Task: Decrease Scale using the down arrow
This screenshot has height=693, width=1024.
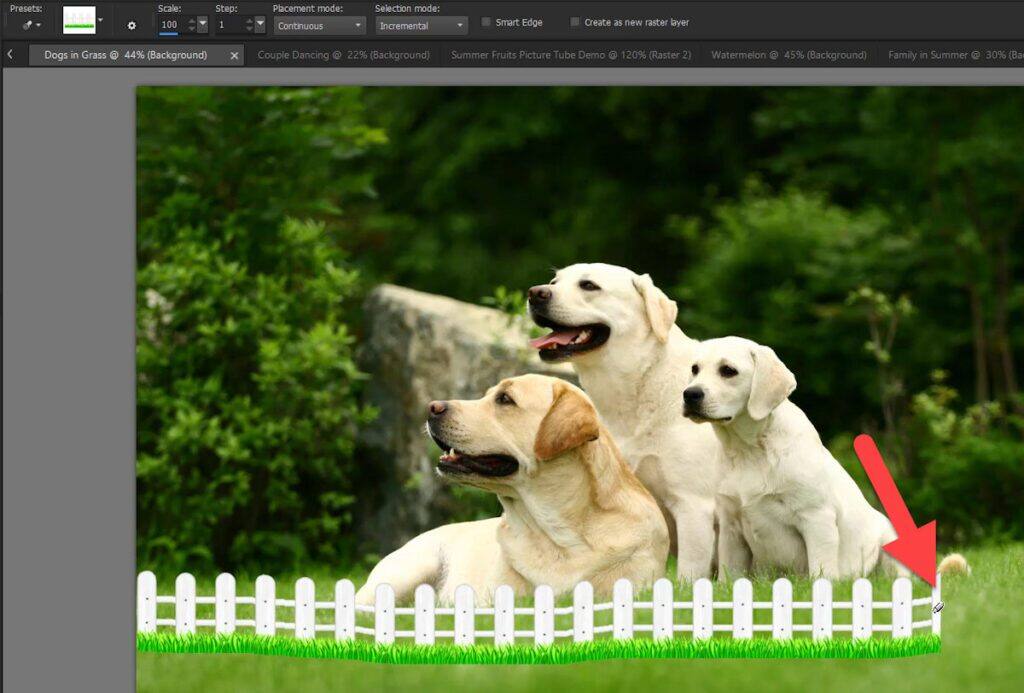Action: (190, 28)
